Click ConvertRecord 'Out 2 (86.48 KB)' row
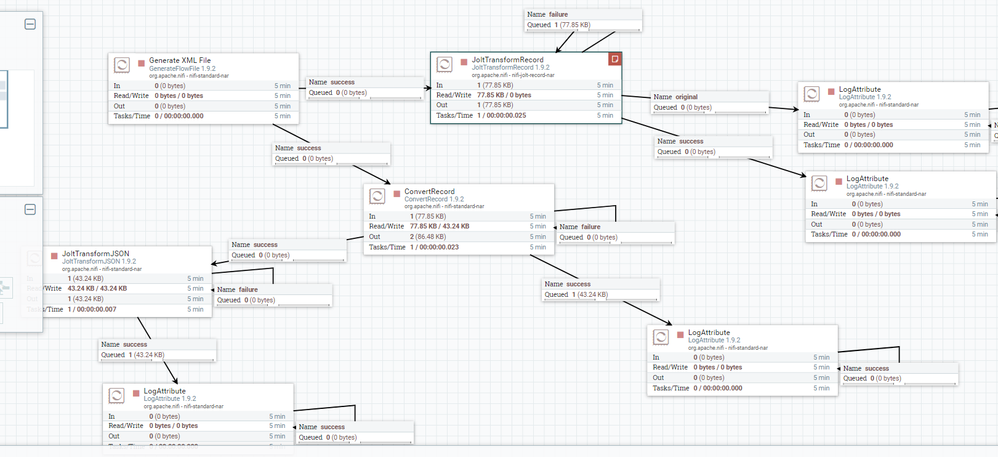The height and width of the screenshot is (457, 998). pyautogui.click(x=459, y=236)
